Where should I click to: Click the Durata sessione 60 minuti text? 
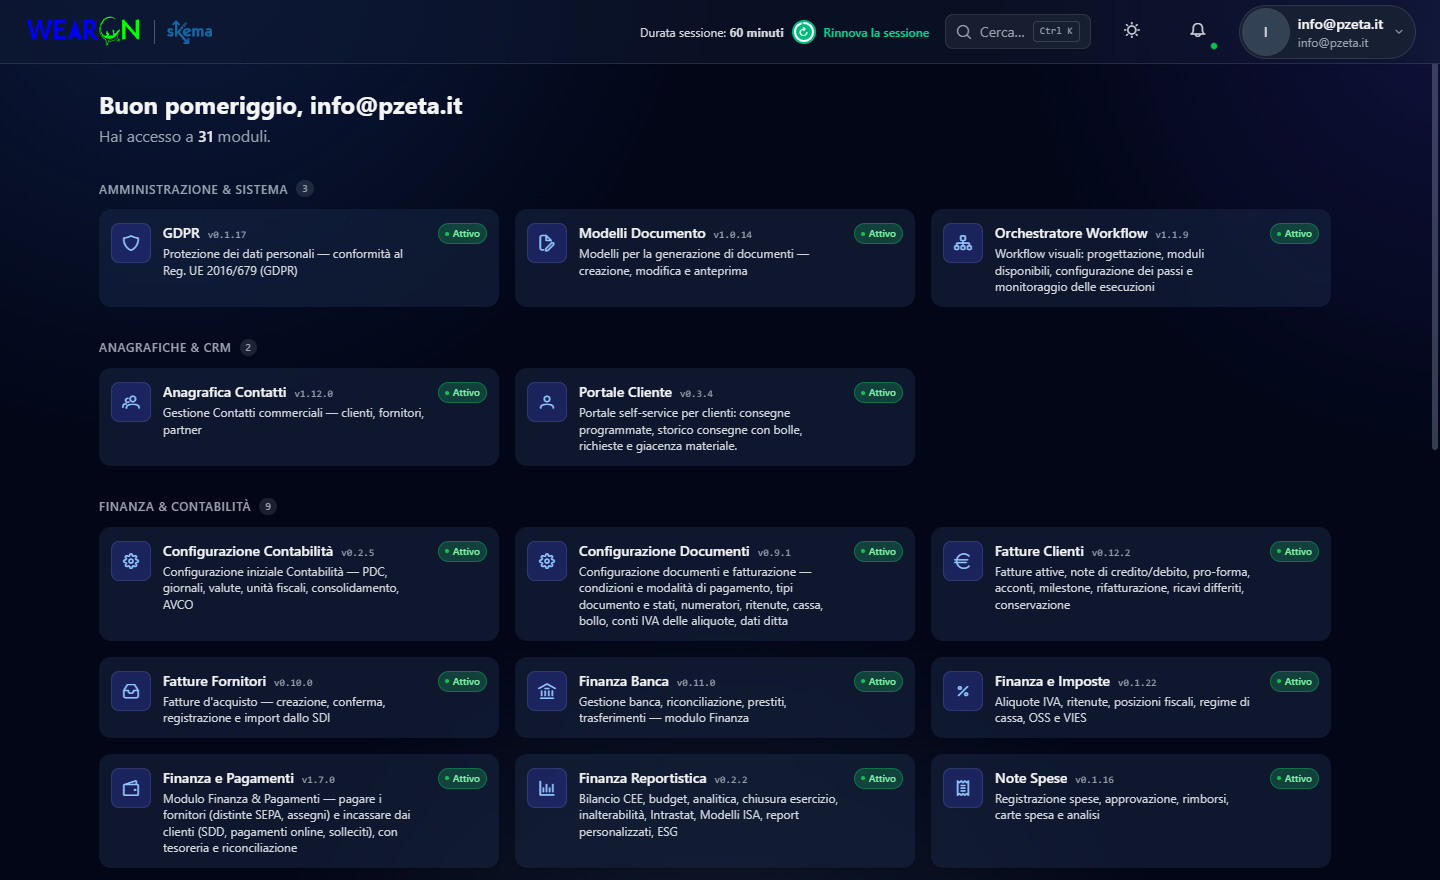click(x=712, y=33)
